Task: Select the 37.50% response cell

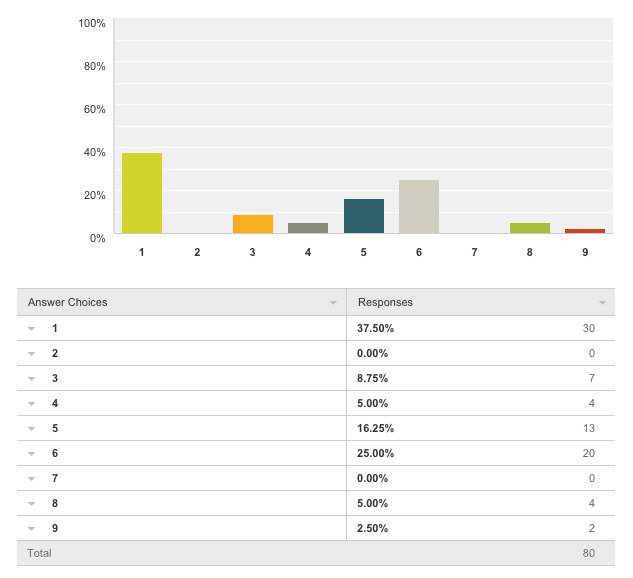Action: tap(376, 328)
